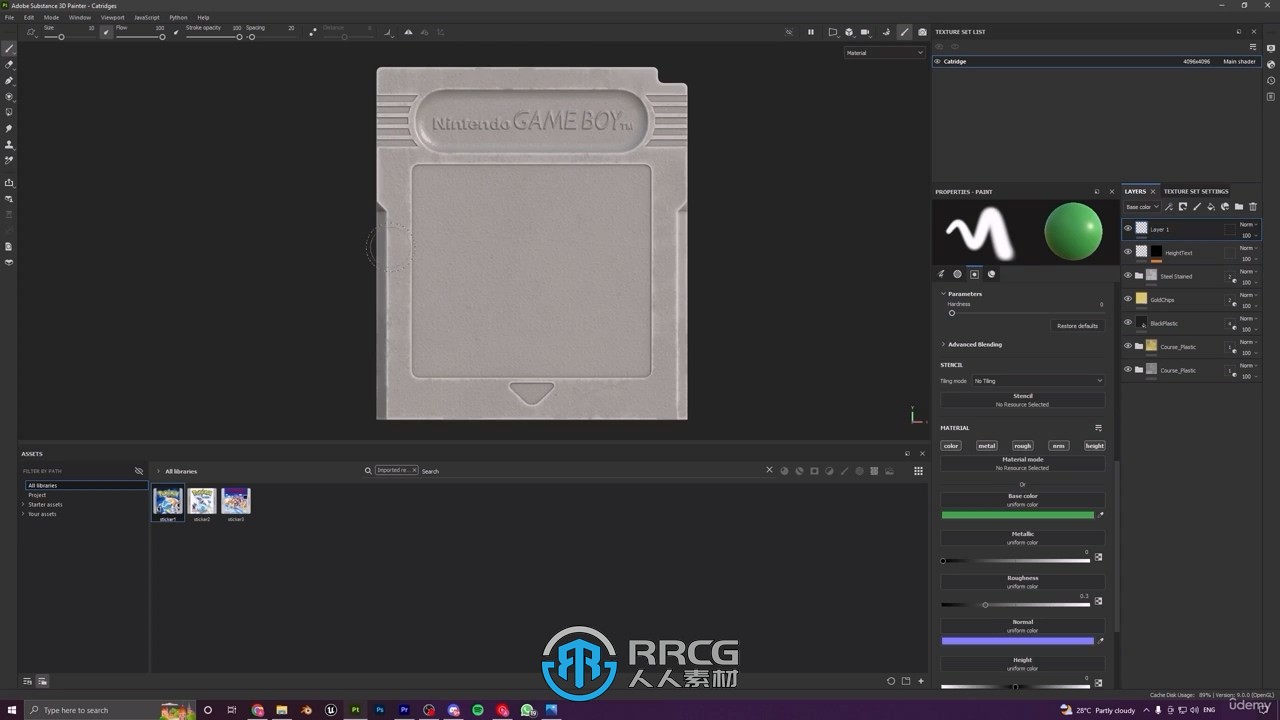Open camera settings icon in viewport toolbar
Viewport: 1280px width, 720px height.
866,32
